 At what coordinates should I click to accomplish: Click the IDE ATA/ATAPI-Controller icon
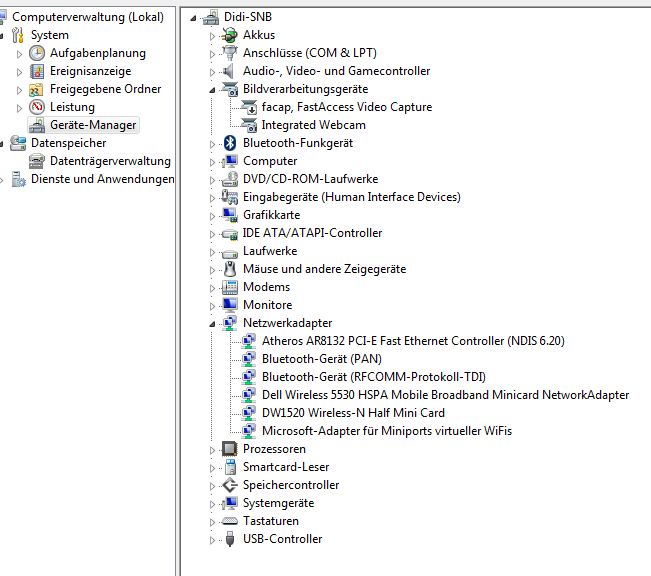coord(229,233)
